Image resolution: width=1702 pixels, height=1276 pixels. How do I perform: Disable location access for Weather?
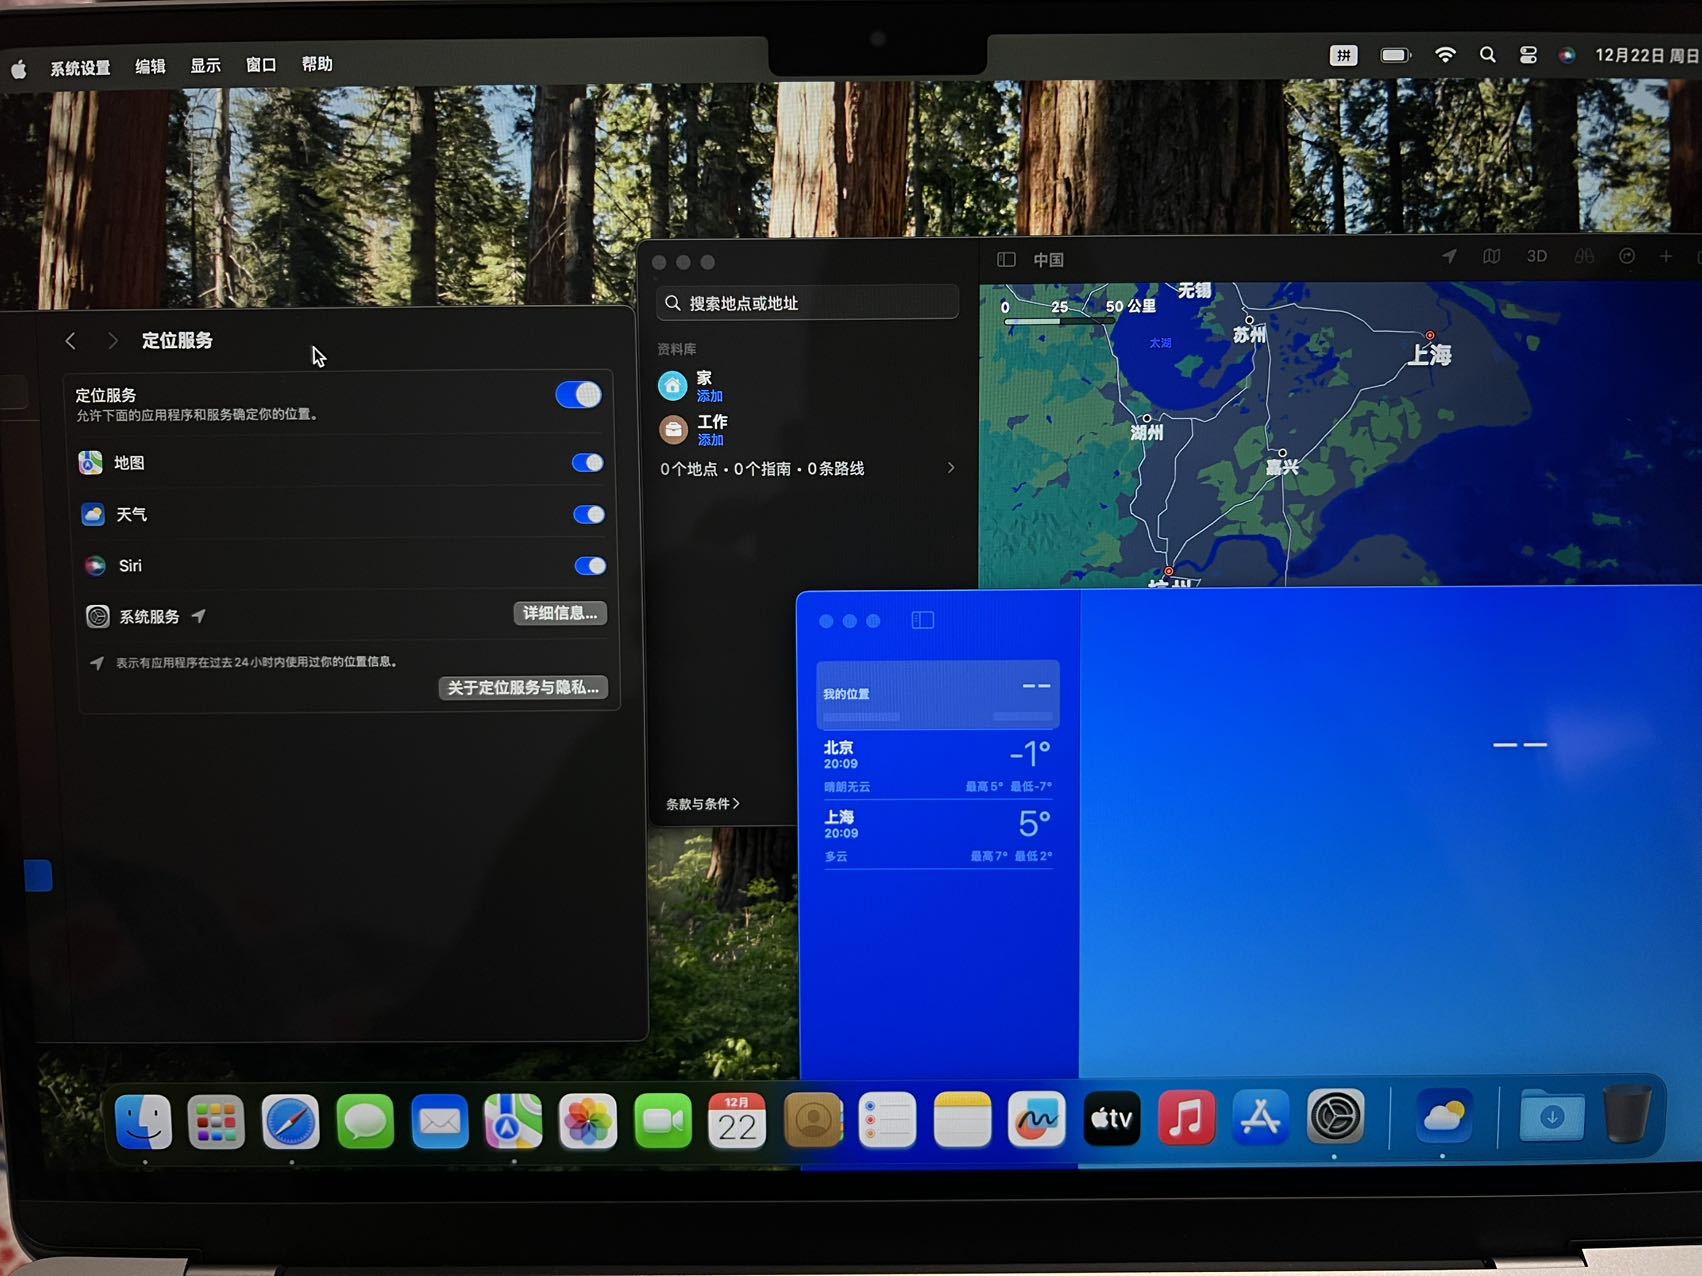tap(589, 515)
